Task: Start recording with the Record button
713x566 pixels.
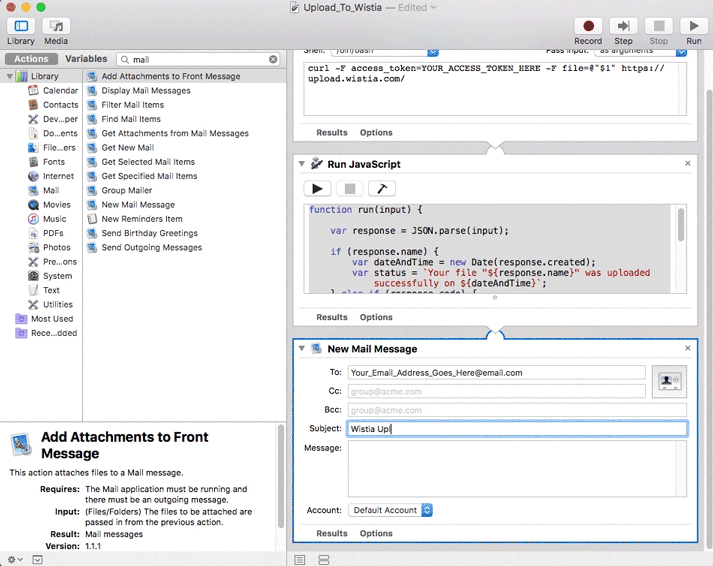Action: point(588,26)
